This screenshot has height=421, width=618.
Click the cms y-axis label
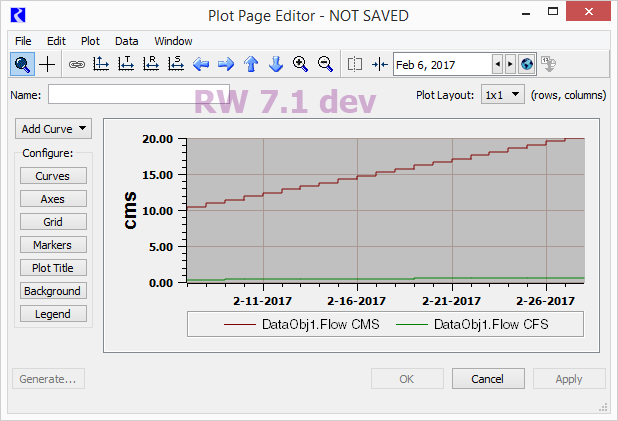[x=130, y=210]
